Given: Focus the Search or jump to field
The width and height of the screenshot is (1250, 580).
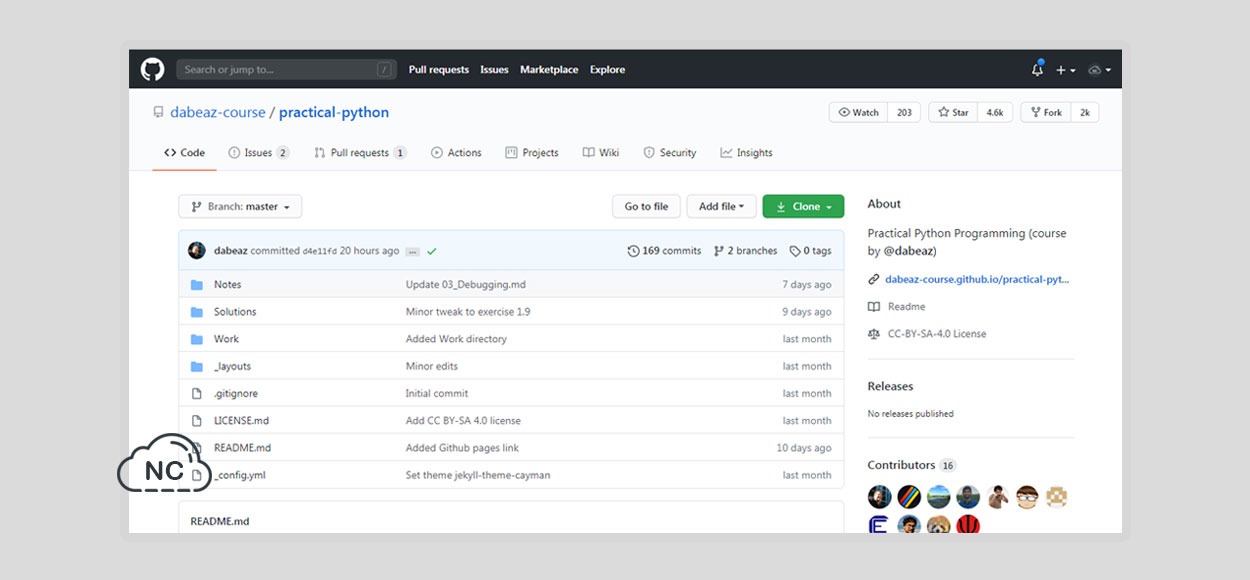Looking at the screenshot, I should point(286,69).
